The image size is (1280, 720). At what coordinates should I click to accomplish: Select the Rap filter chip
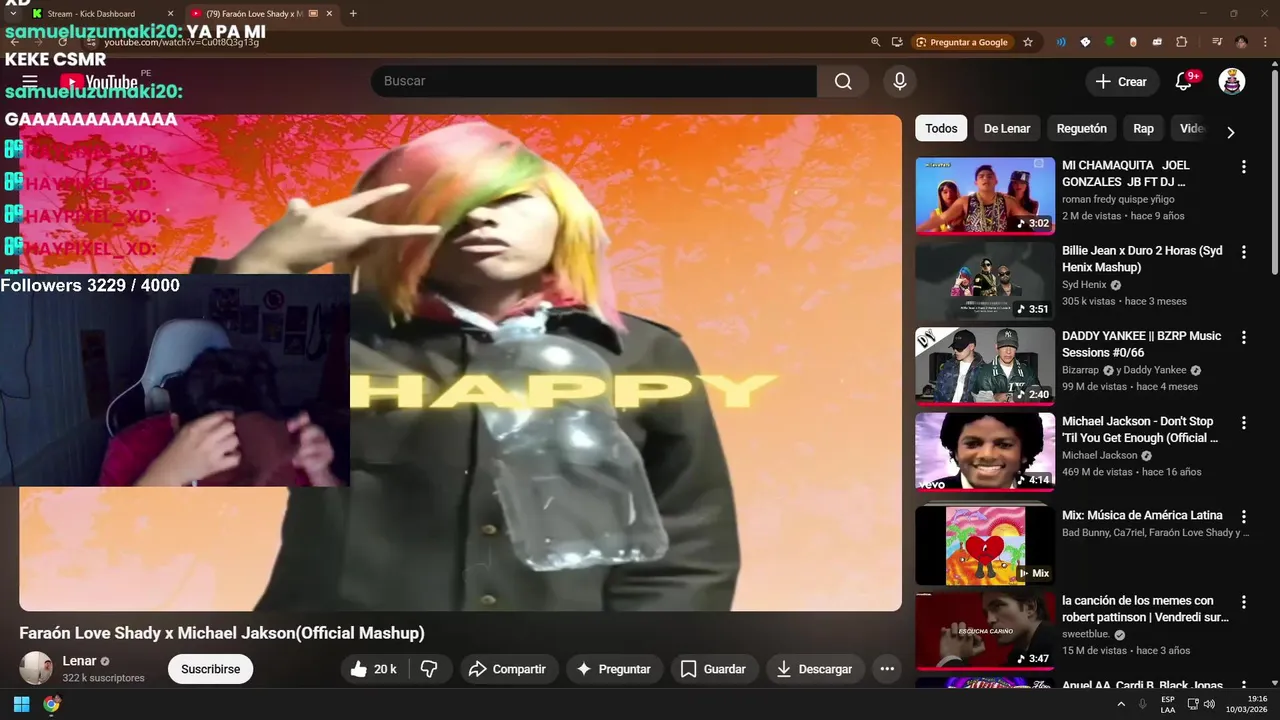tap(1143, 128)
